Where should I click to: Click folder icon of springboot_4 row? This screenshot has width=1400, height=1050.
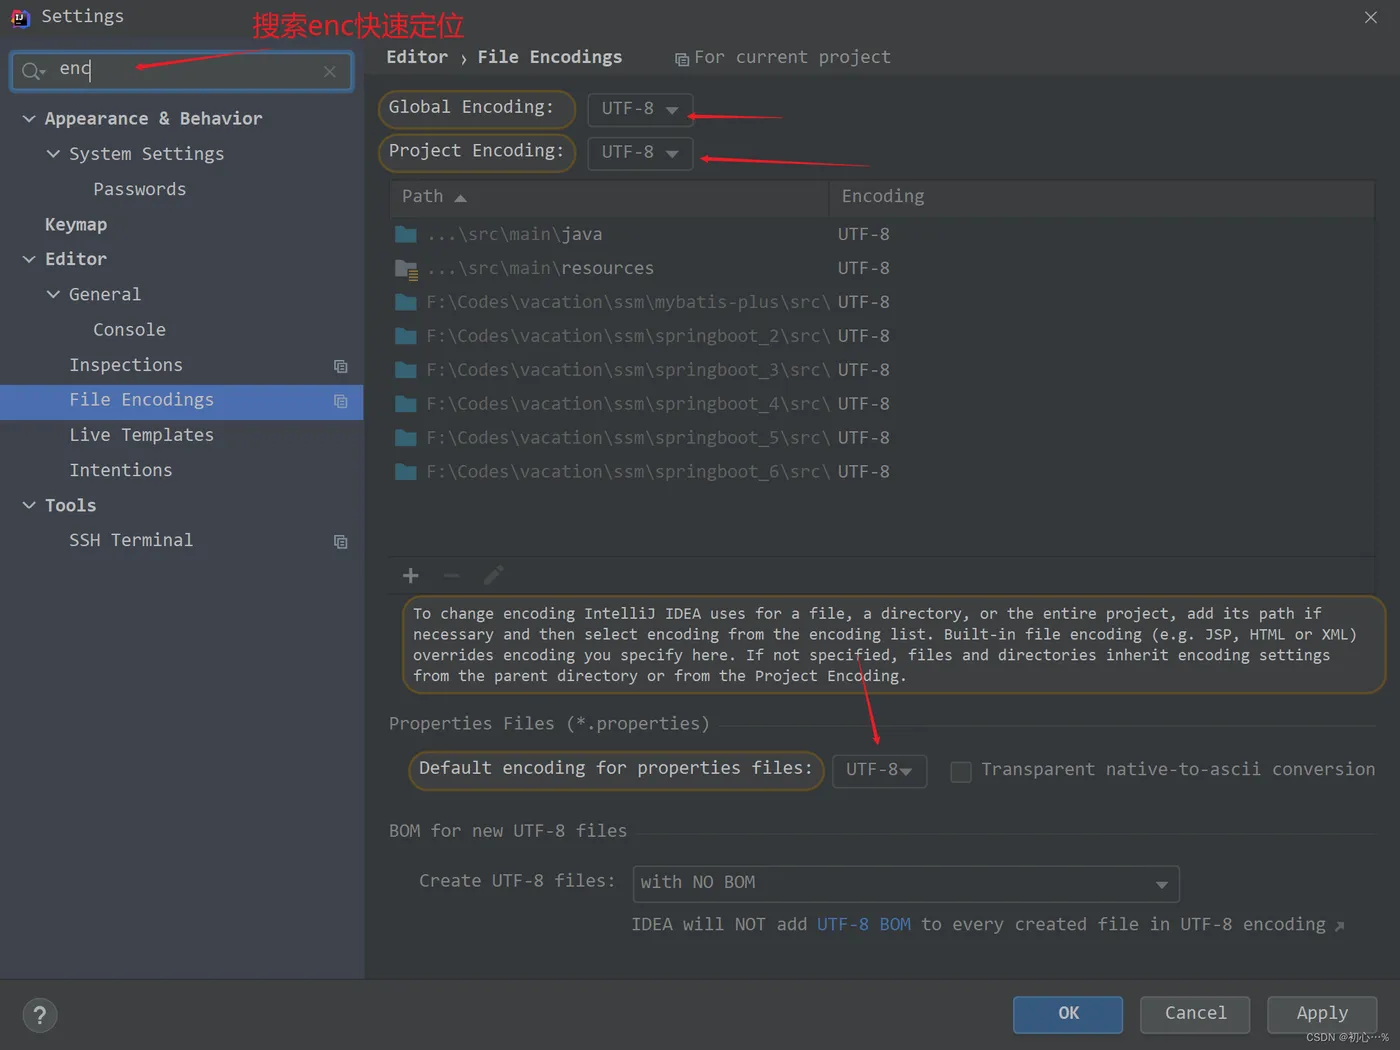[406, 404]
